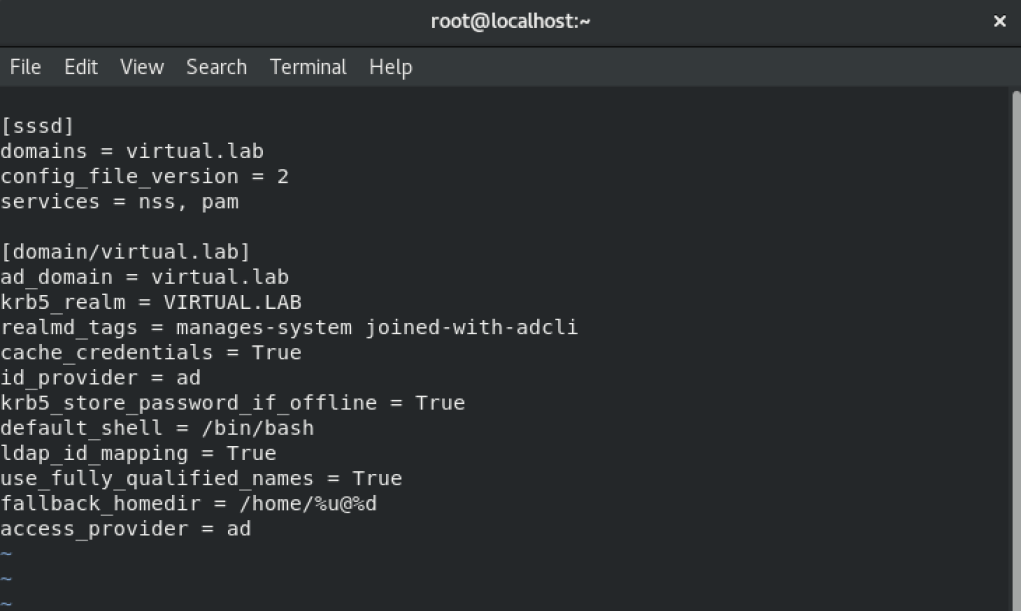Click the access_provider = ad line

(x=125, y=528)
